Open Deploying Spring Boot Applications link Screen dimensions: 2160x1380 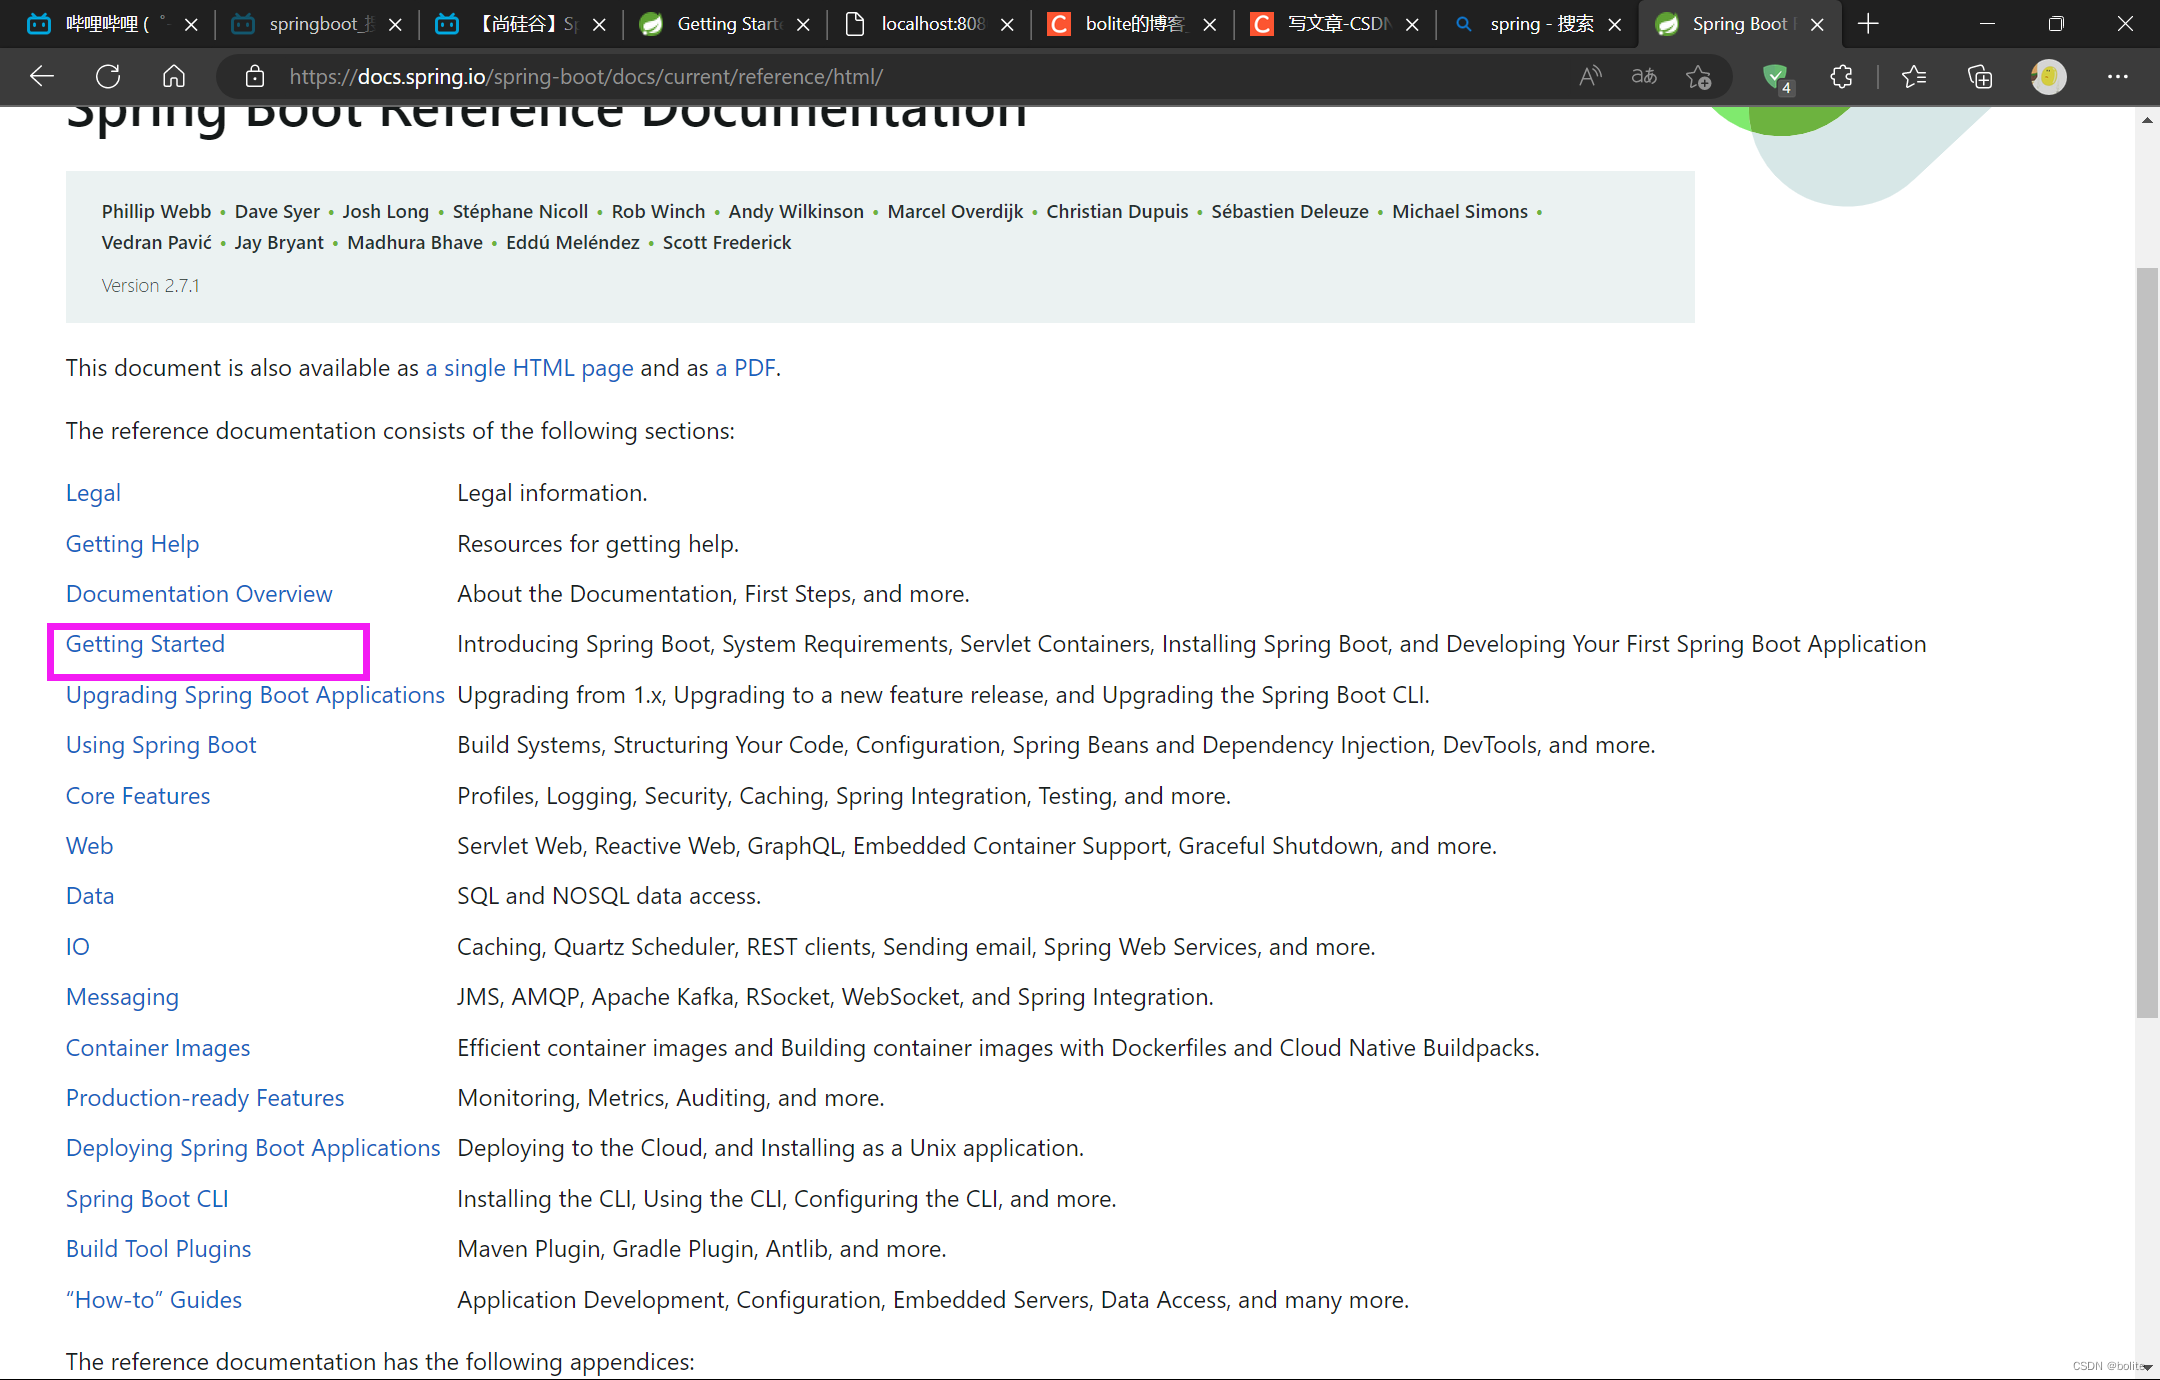tap(253, 1148)
